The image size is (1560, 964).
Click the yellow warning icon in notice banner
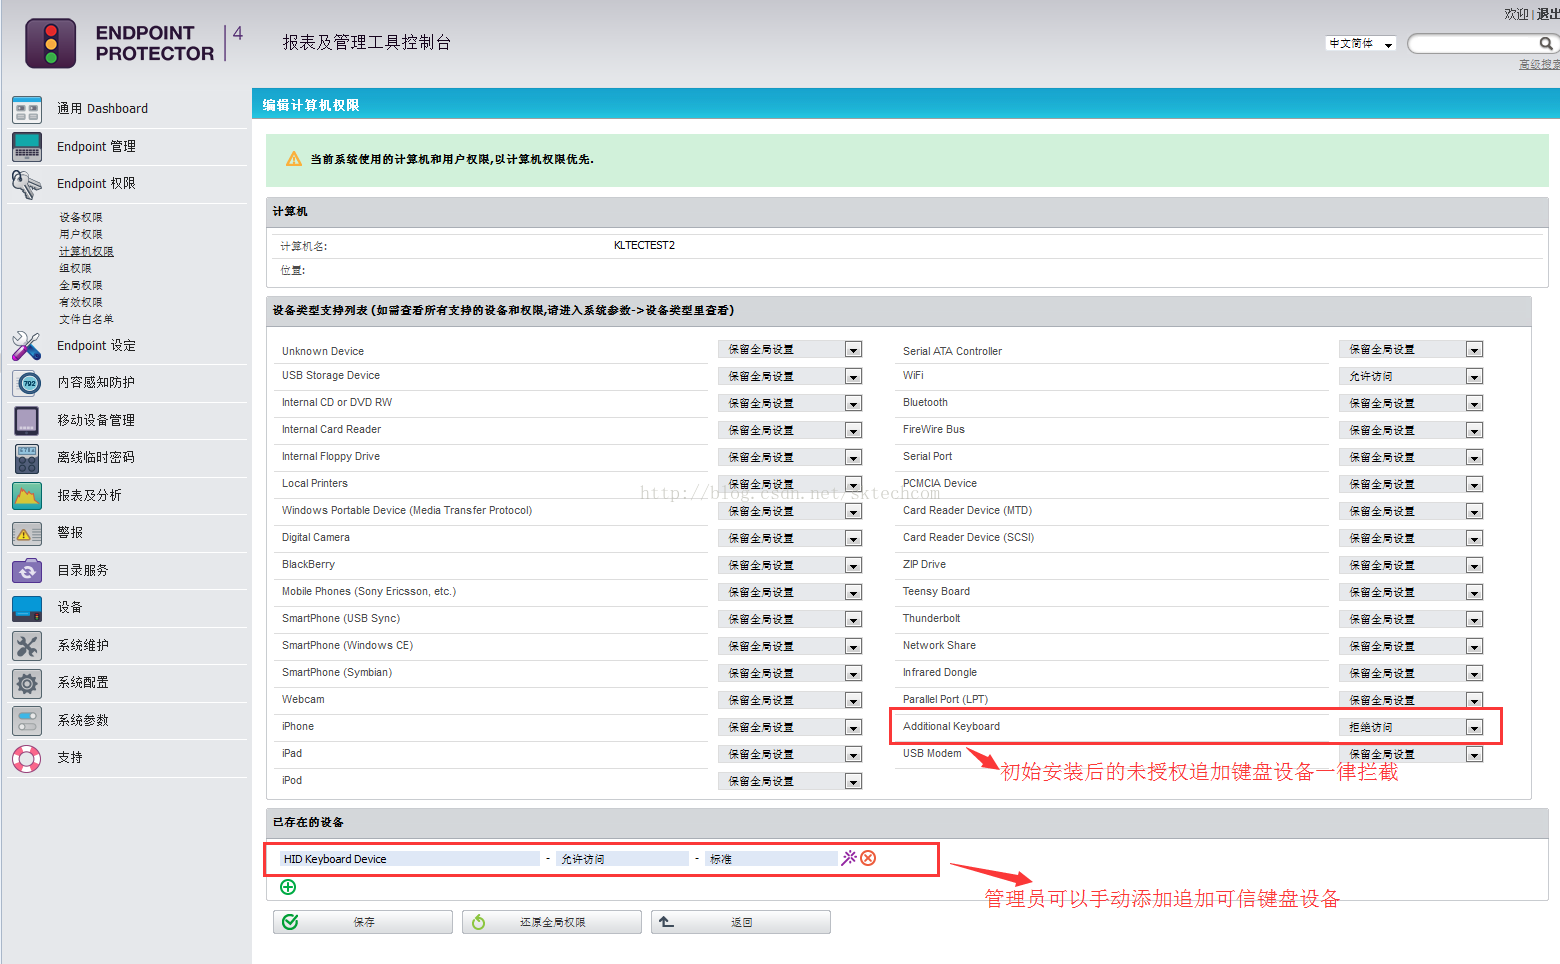tap(294, 159)
